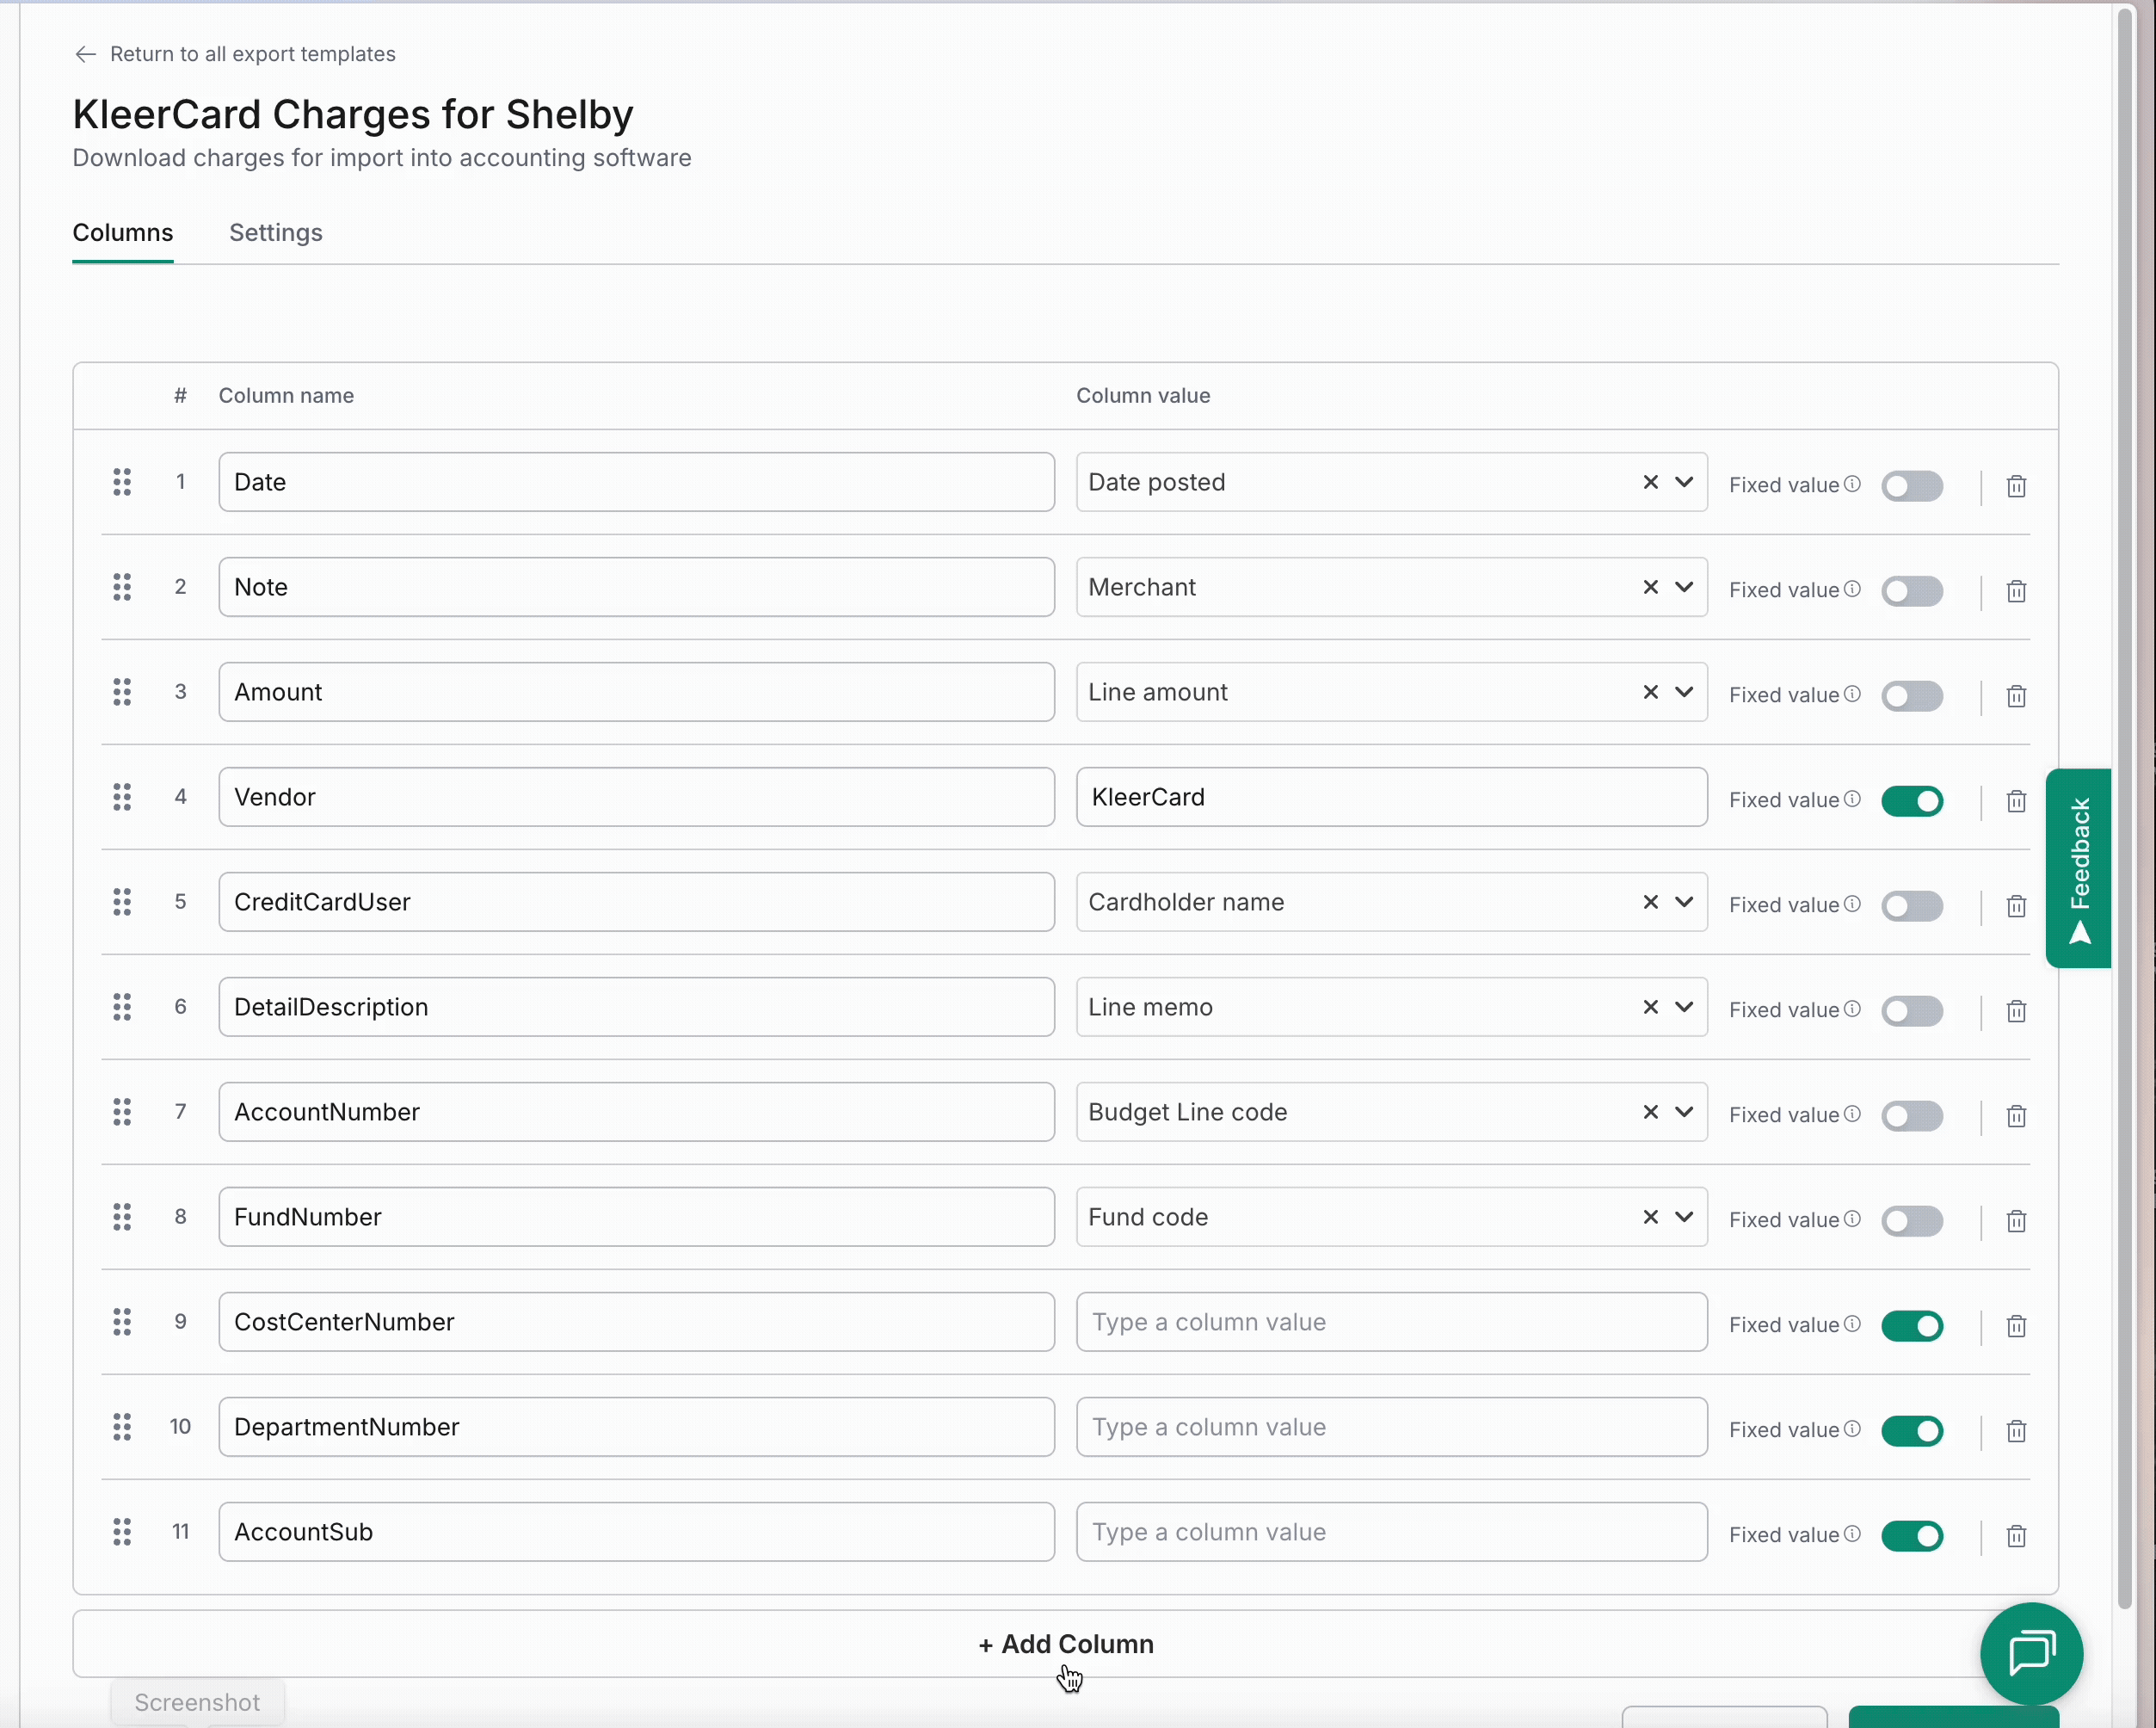Click the back arrow beside Return to templates
This screenshot has width=2156, height=1728.
86,54
